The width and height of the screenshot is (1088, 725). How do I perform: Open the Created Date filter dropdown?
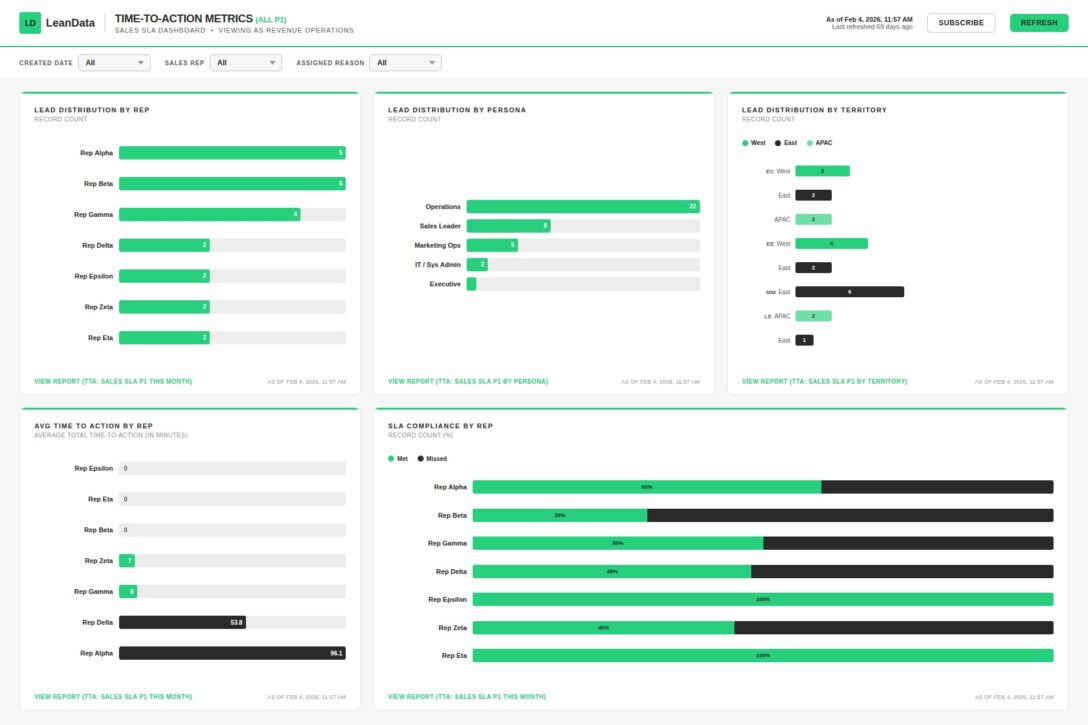coord(113,61)
